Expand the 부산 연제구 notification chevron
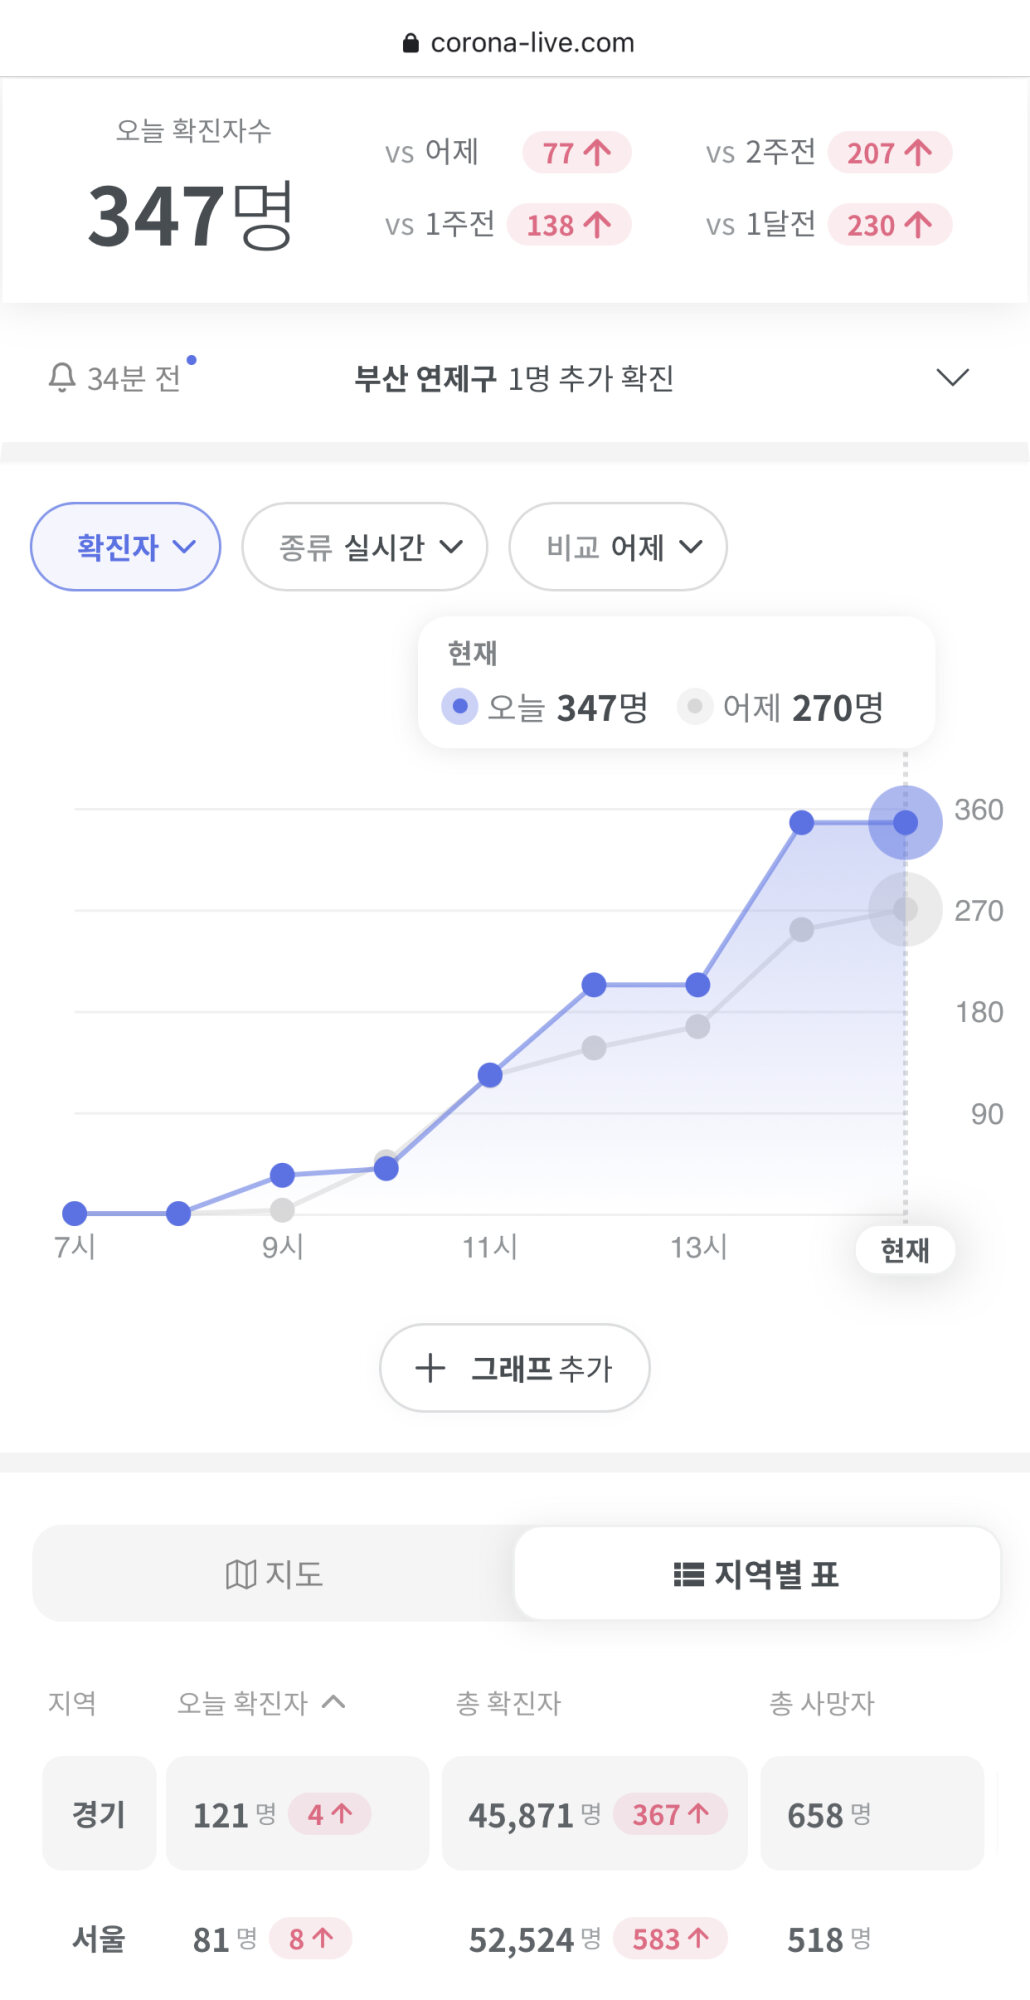 (x=952, y=377)
